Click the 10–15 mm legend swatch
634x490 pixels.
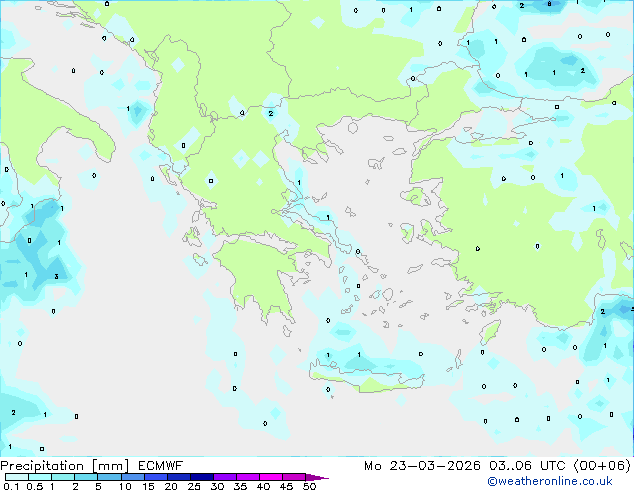pyautogui.click(x=132, y=477)
